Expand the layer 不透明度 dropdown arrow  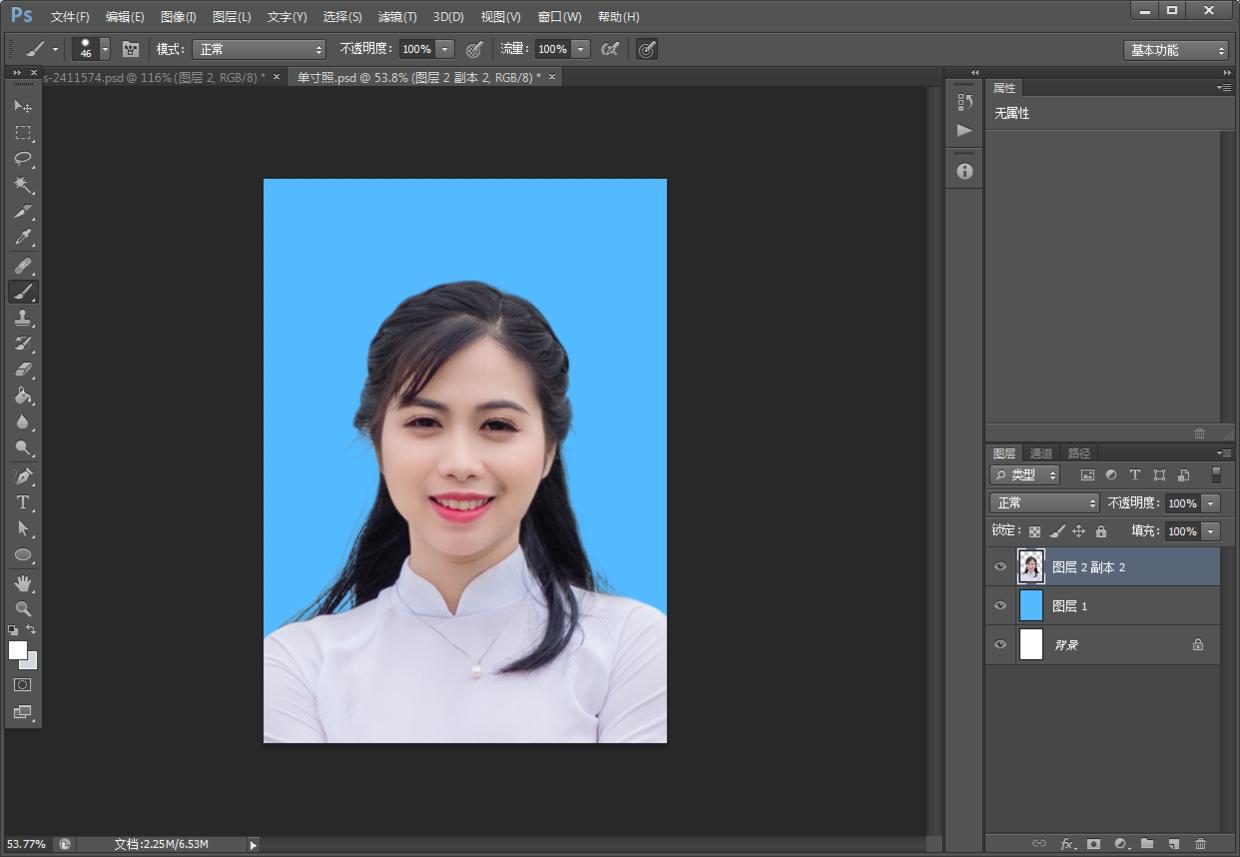(1211, 504)
